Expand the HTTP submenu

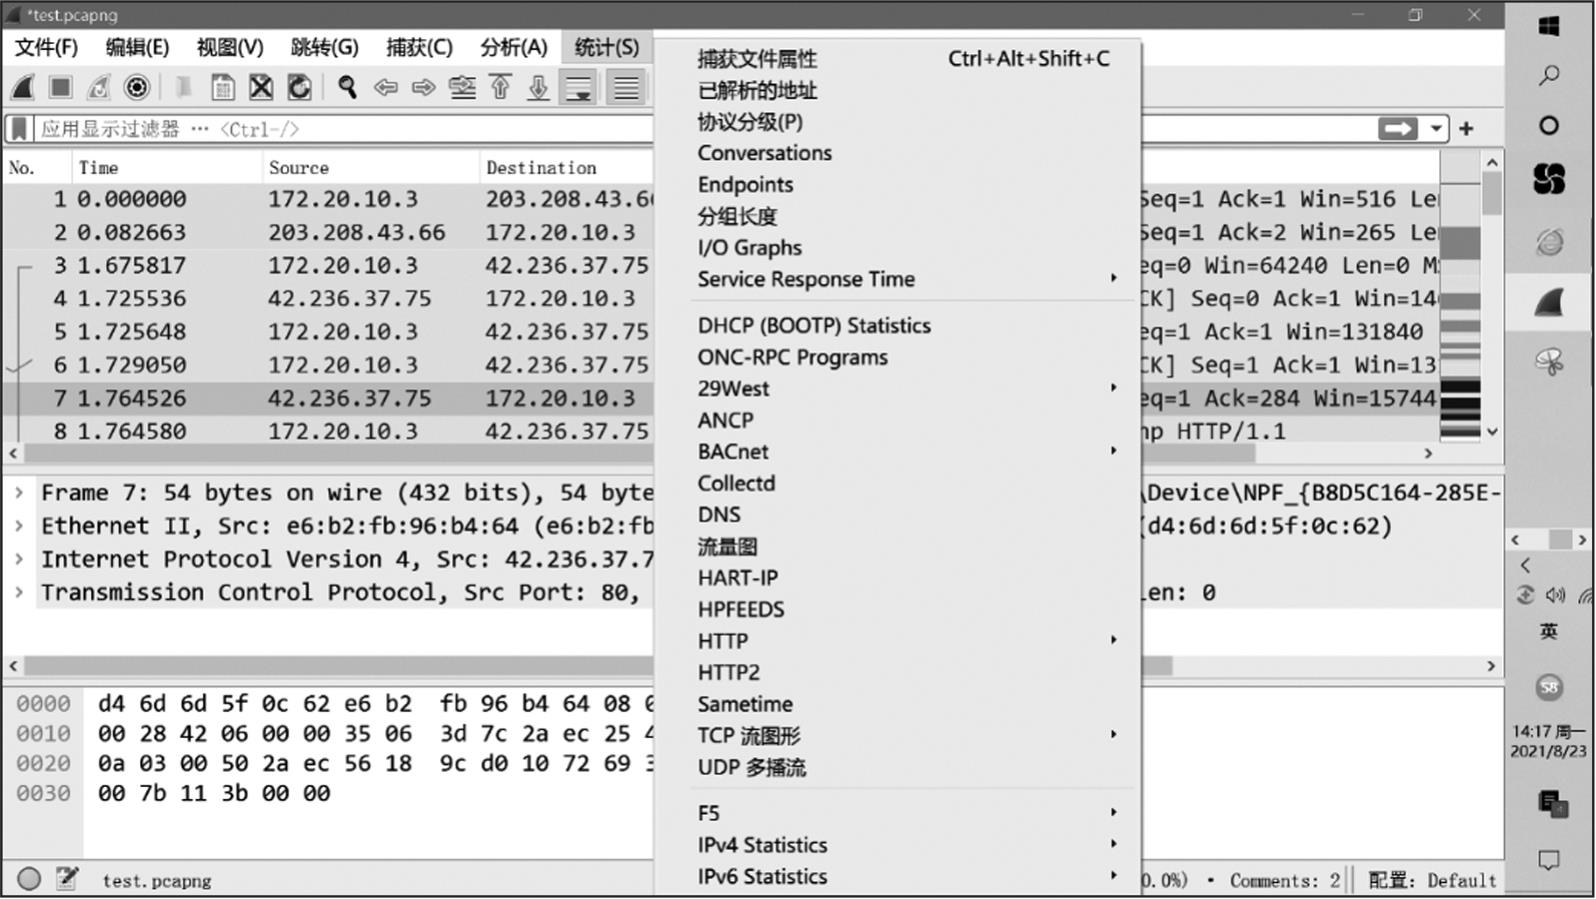point(897,641)
